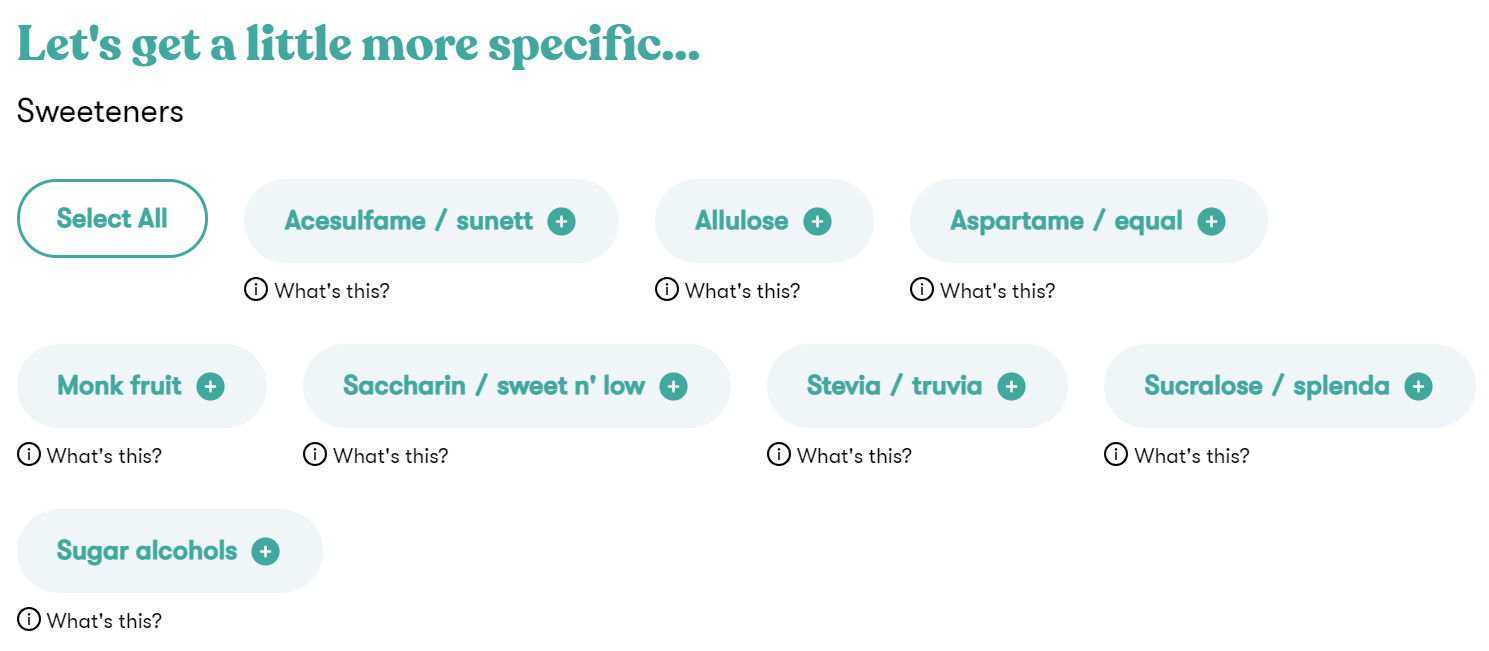
Task: Click the plus icon on Acesulfame / sunett
Action: click(x=562, y=221)
